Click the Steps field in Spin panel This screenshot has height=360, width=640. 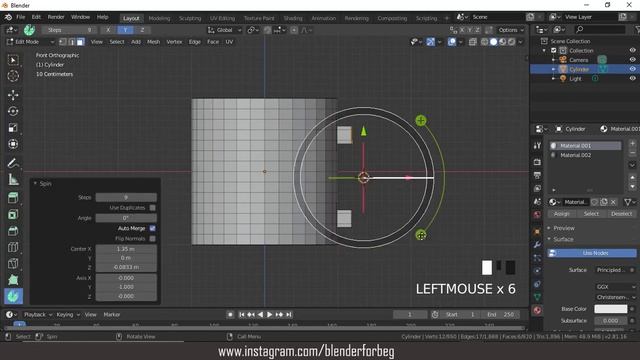tap(126, 198)
